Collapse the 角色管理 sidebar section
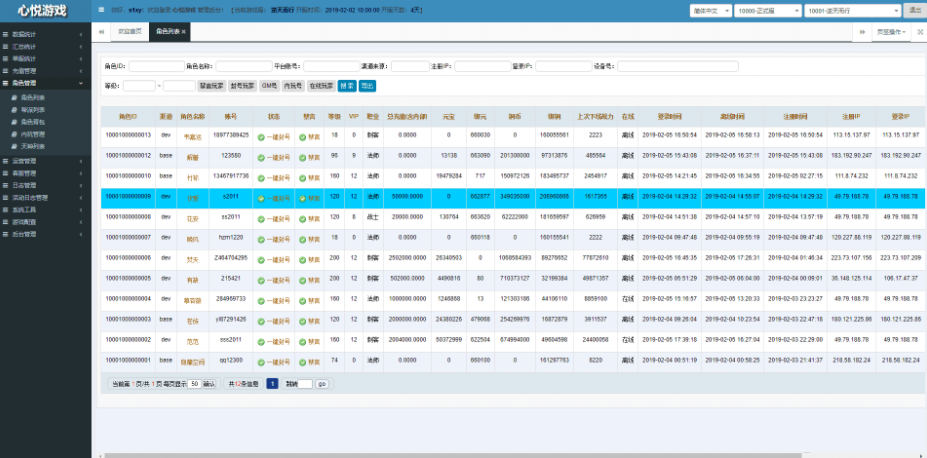Screen dimensions: 927x458 click(x=46, y=83)
